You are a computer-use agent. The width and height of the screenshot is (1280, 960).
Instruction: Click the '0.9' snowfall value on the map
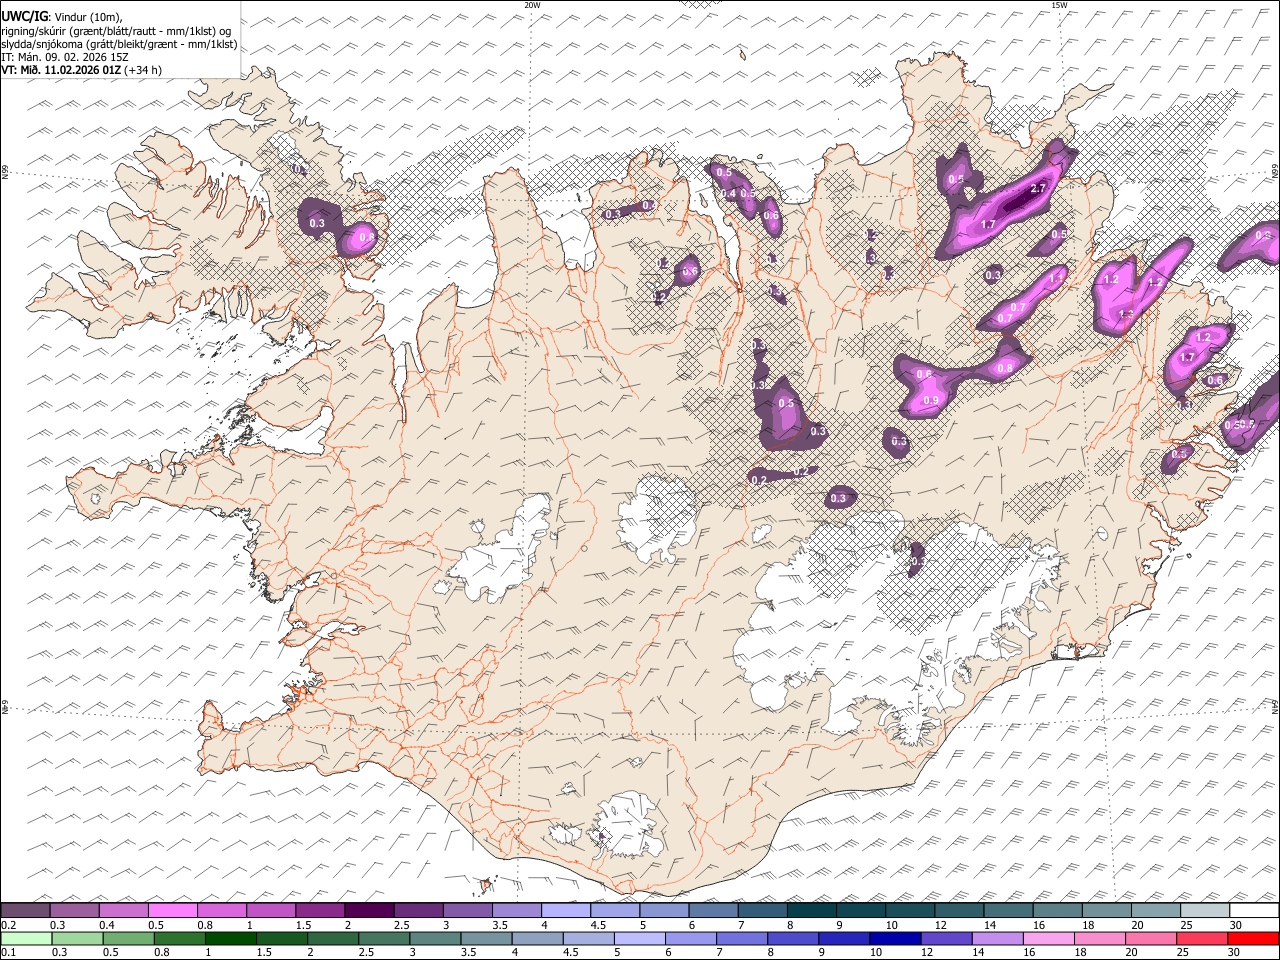click(x=931, y=400)
